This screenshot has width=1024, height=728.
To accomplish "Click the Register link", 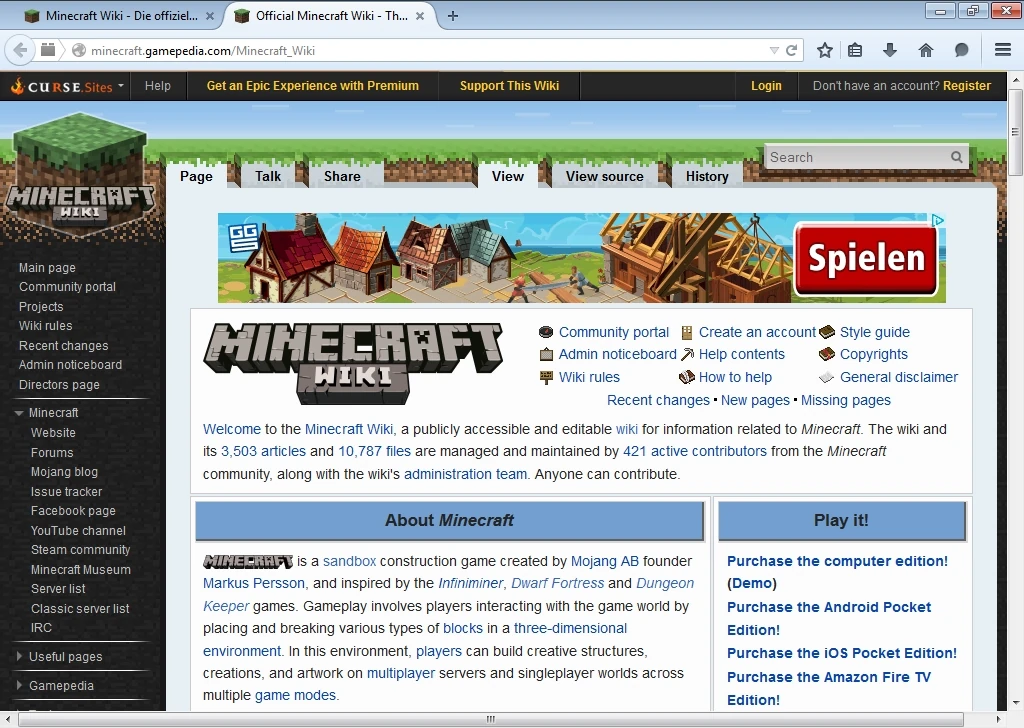I will pos(967,86).
